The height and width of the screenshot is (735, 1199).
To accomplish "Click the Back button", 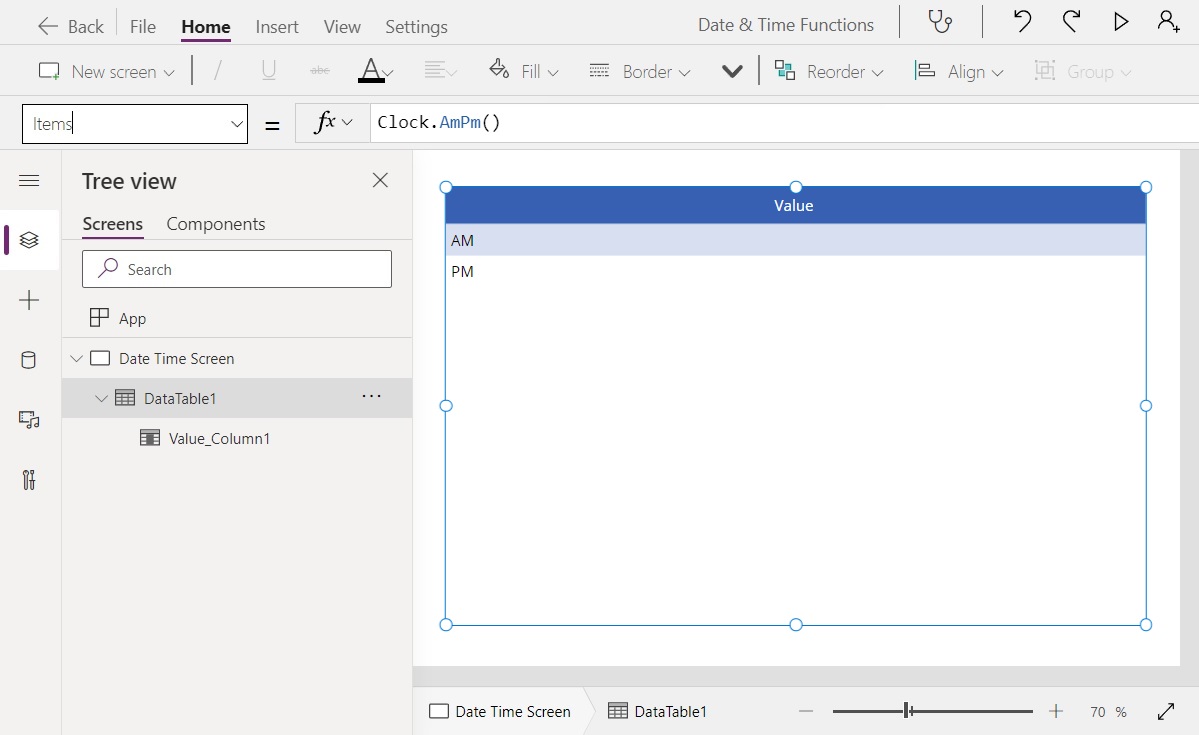I will coord(70,25).
